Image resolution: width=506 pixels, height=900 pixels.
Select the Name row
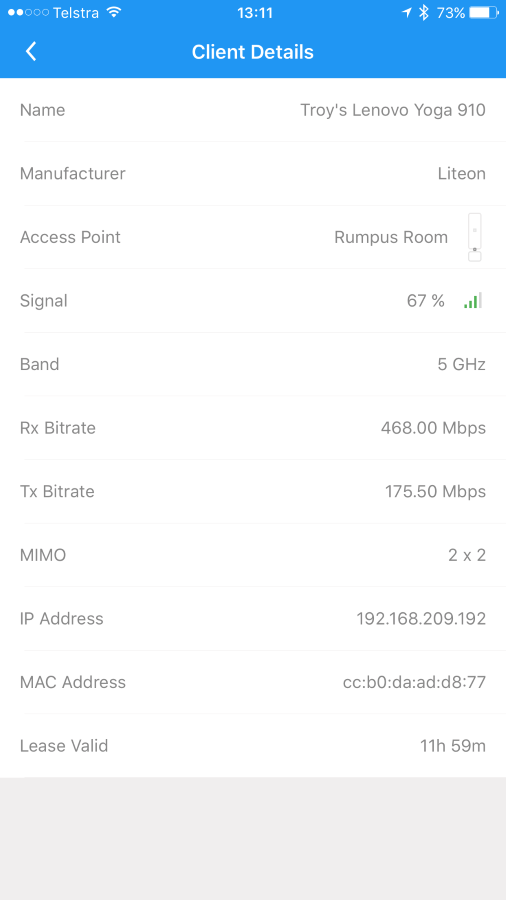click(253, 110)
